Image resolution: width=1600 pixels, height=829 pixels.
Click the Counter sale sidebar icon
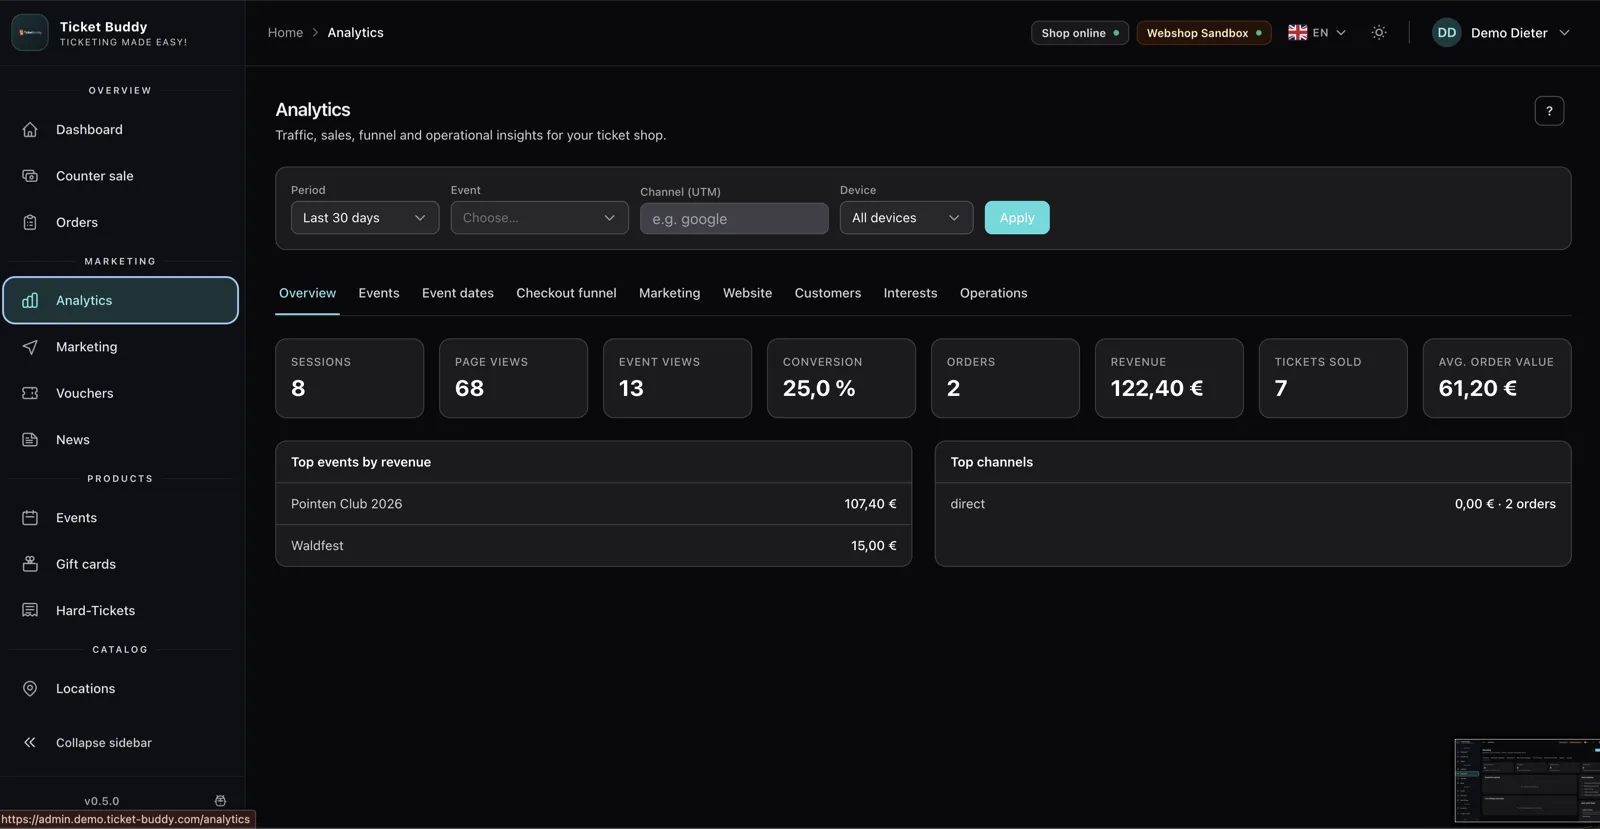point(30,176)
